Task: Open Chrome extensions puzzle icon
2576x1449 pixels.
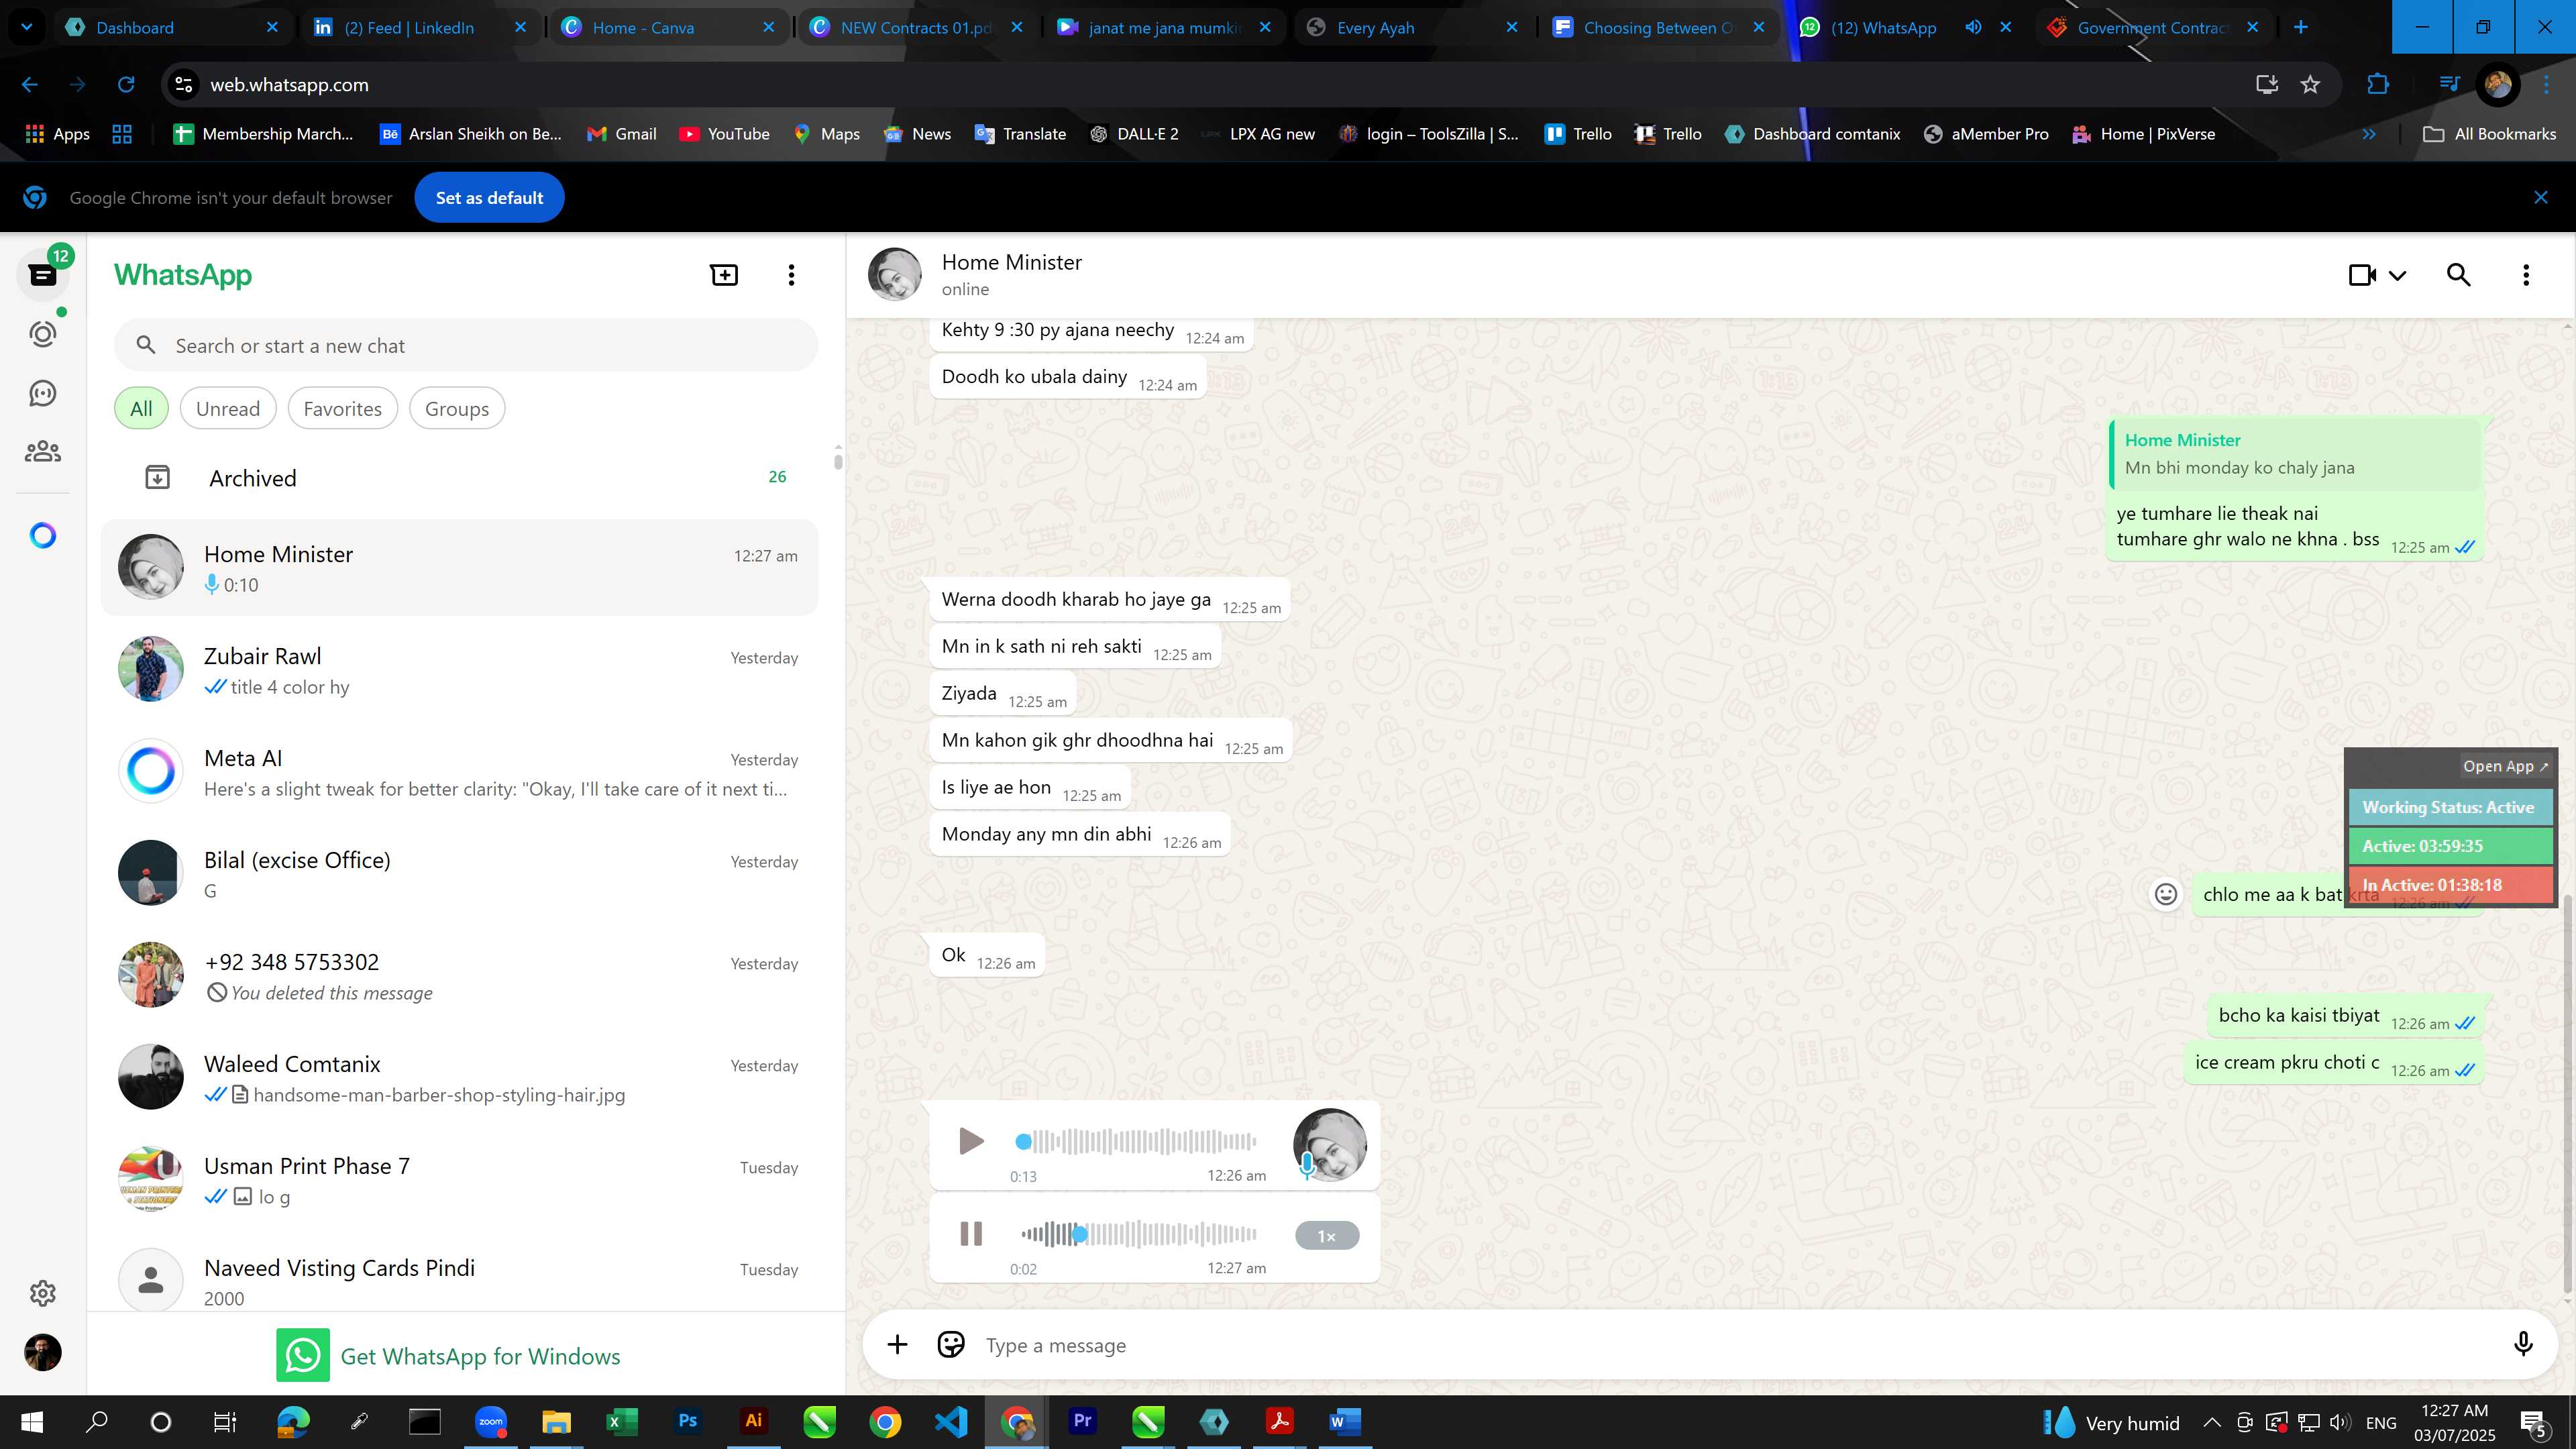Action: [2378, 85]
